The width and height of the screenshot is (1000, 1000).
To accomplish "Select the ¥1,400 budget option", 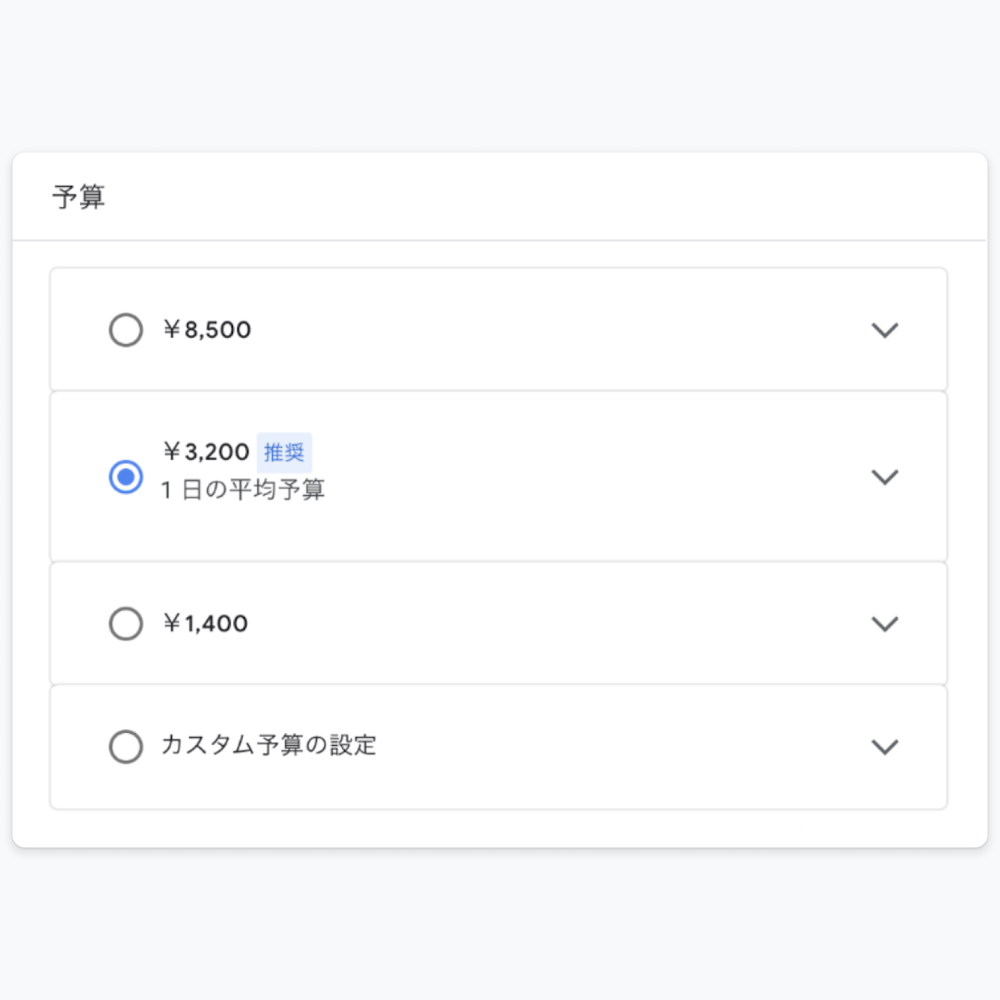I will pos(126,623).
